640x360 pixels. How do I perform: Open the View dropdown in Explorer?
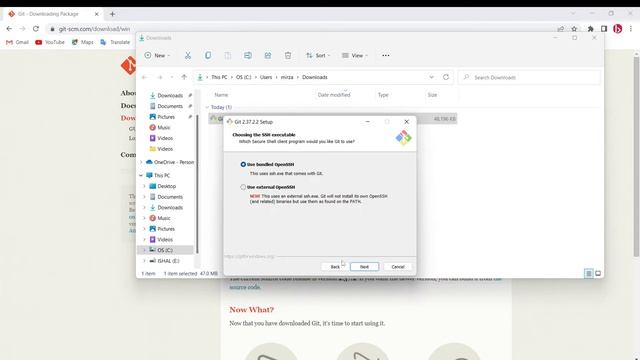point(355,56)
